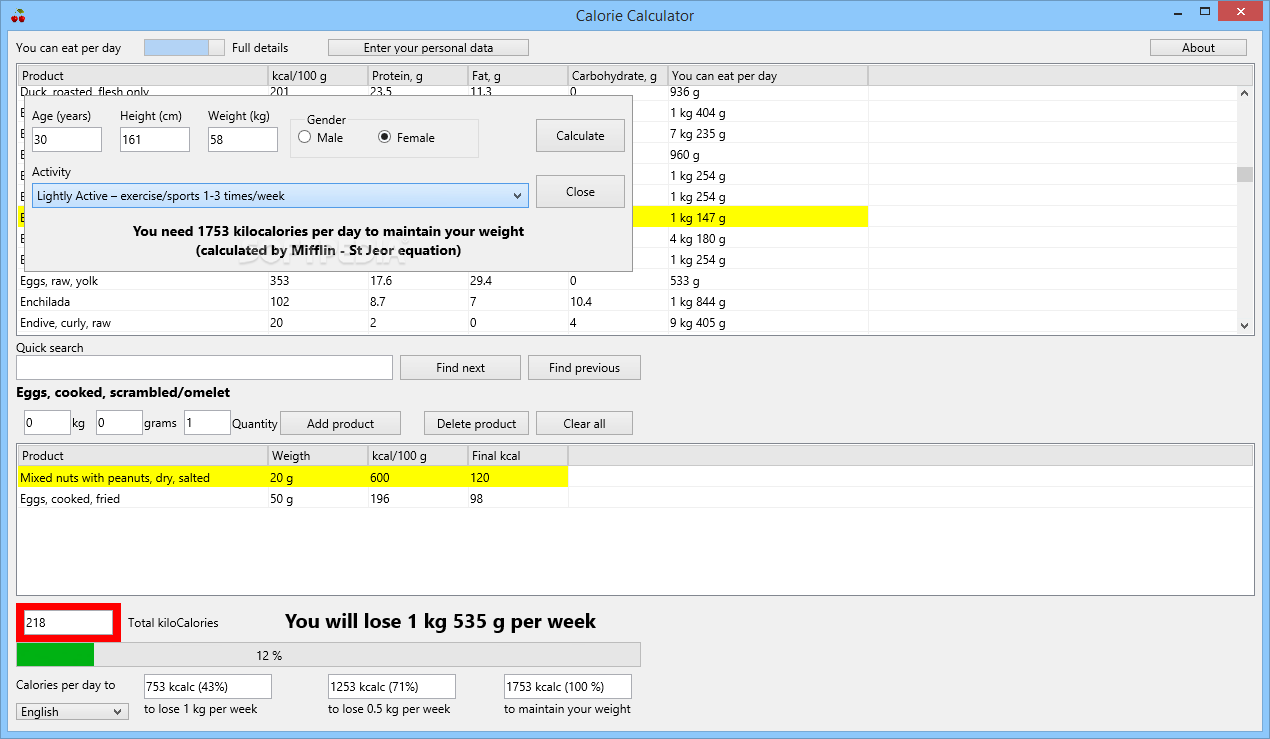Image resolution: width=1270 pixels, height=739 pixels.
Task: Click the Quick search text box
Action: coord(204,367)
